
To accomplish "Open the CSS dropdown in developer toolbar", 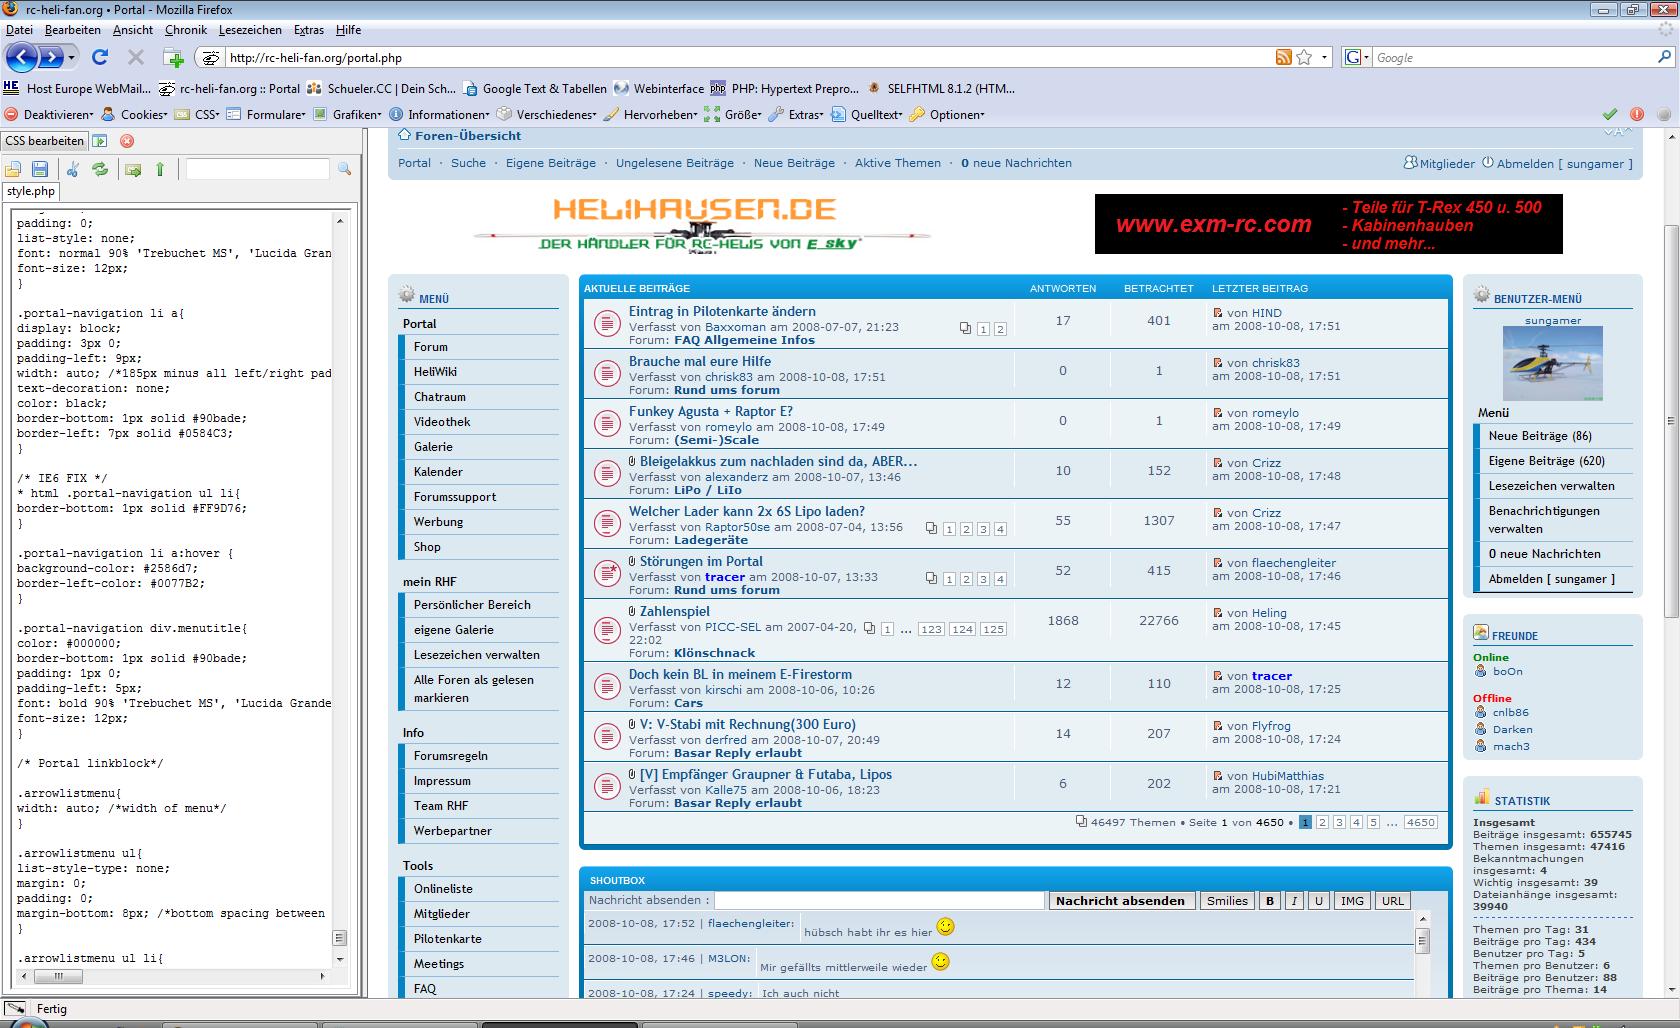I will (x=198, y=114).
